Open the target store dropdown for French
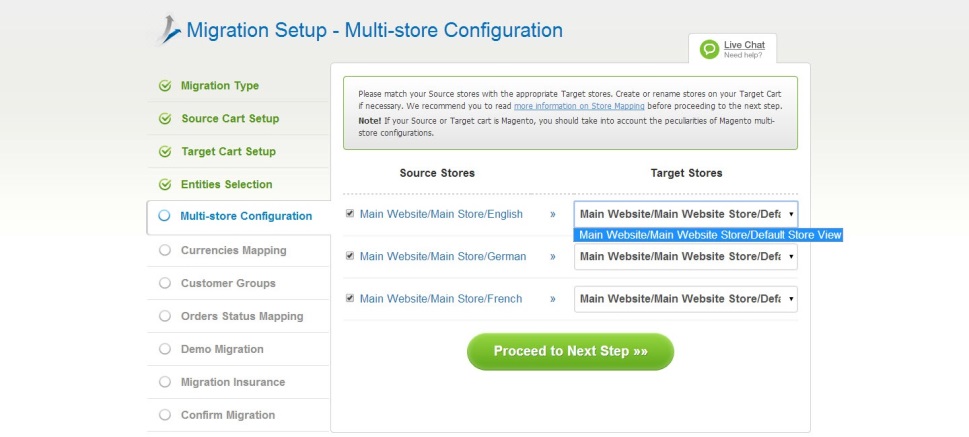This screenshot has height=437, width=969. click(686, 299)
